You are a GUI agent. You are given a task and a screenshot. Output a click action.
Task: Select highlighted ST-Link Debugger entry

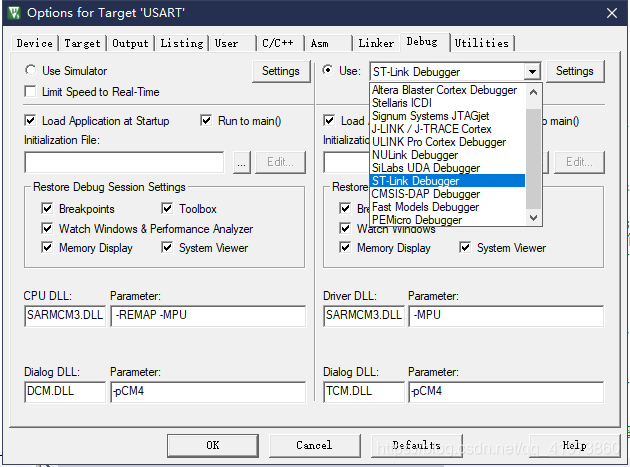pyautogui.click(x=447, y=181)
